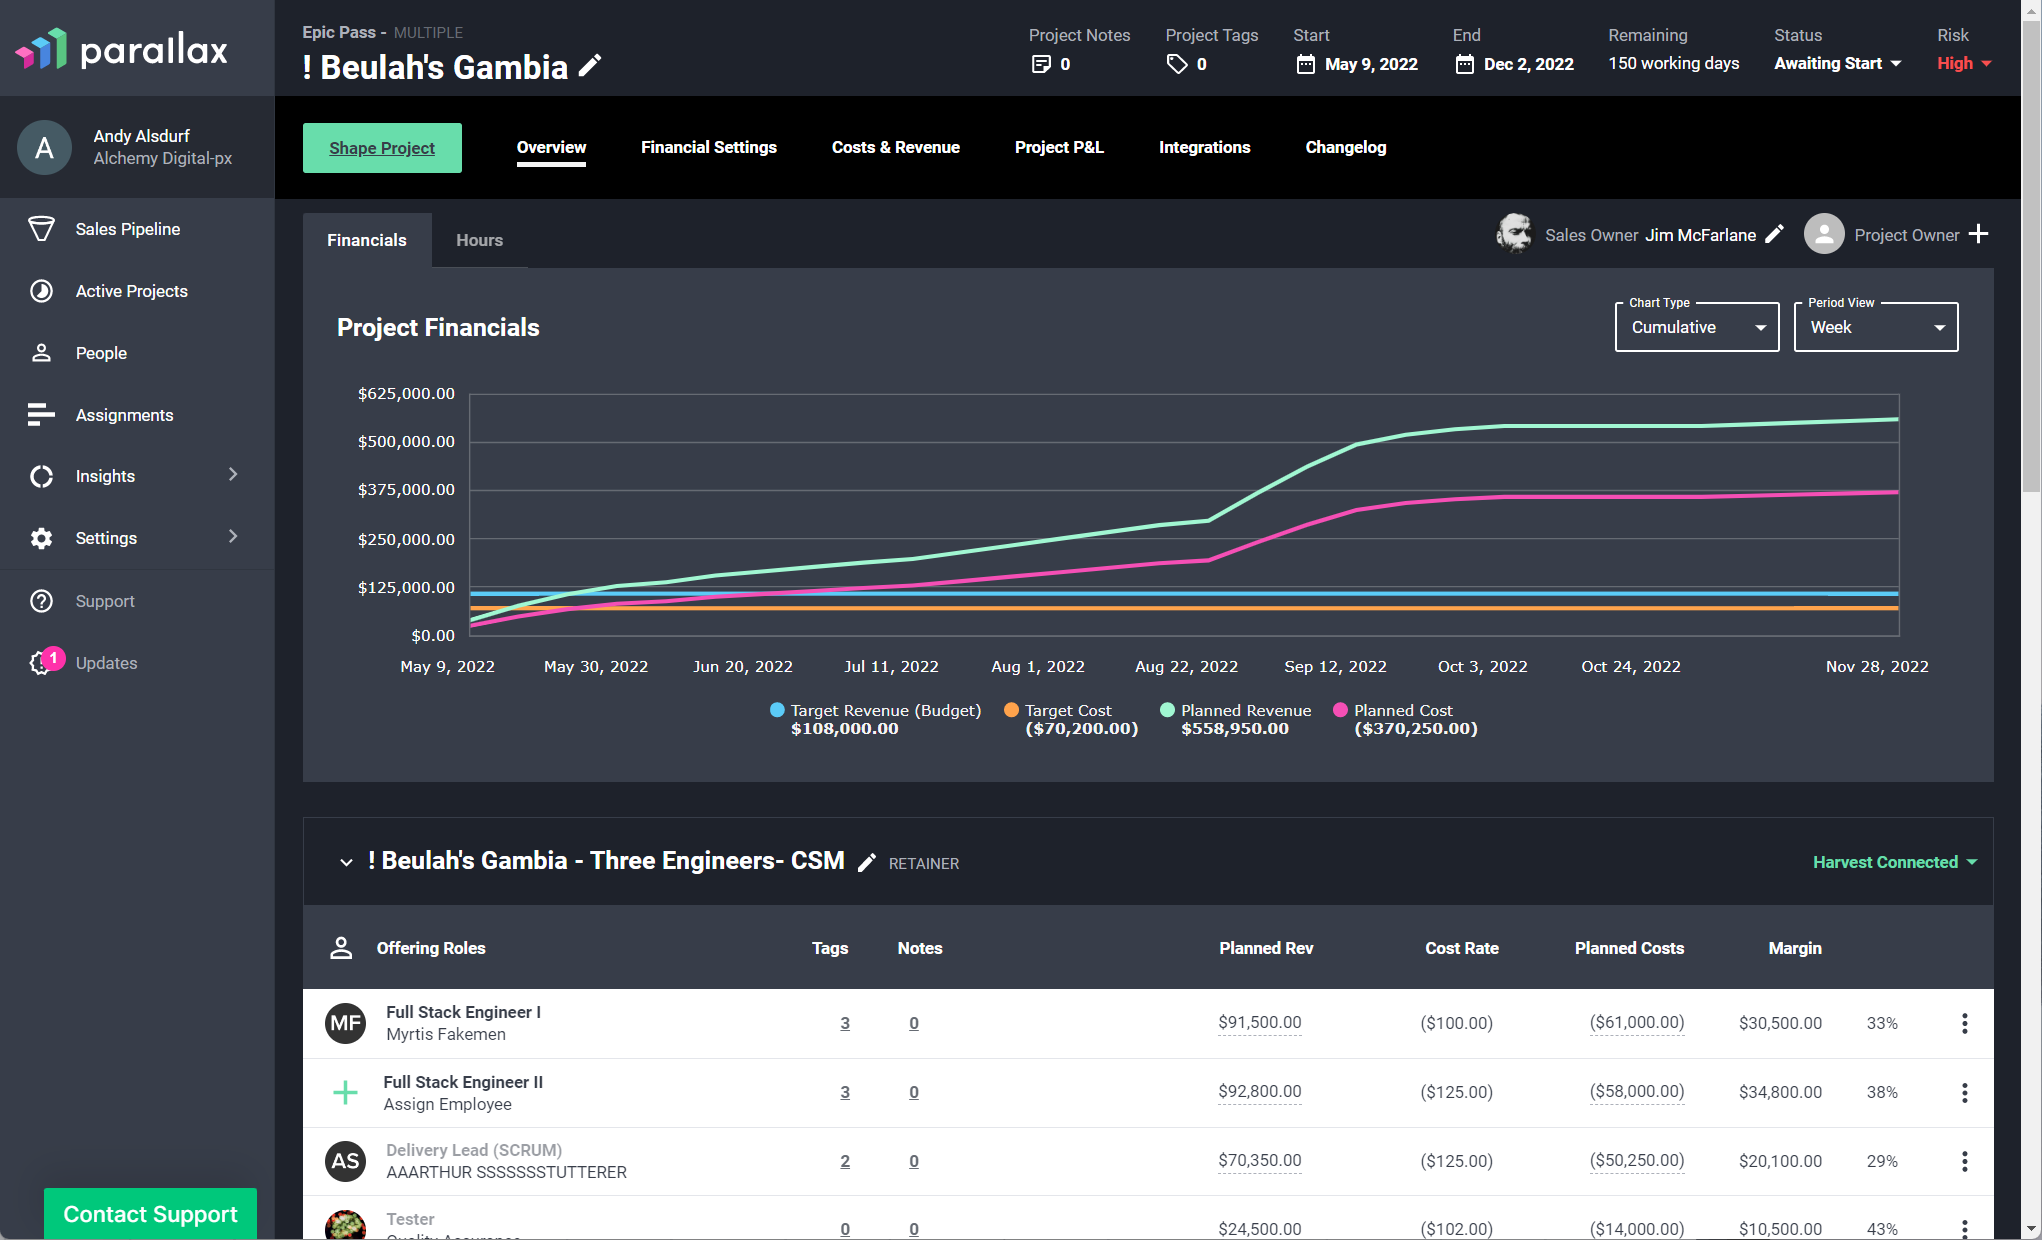
Task: Open Costs & Revenue tab
Action: click(895, 147)
